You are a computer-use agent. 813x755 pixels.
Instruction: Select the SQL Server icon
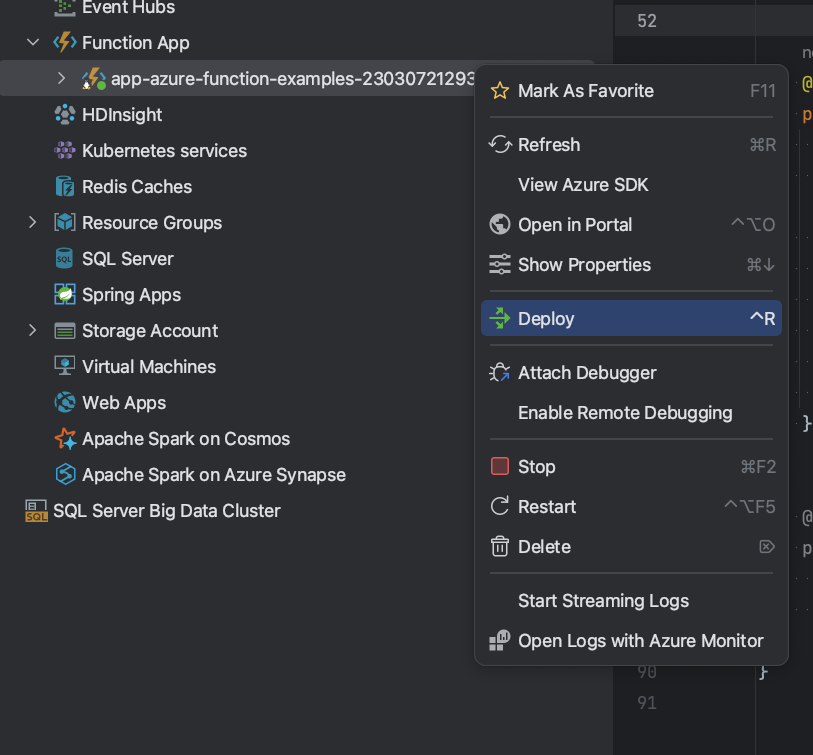pyautogui.click(x=64, y=258)
